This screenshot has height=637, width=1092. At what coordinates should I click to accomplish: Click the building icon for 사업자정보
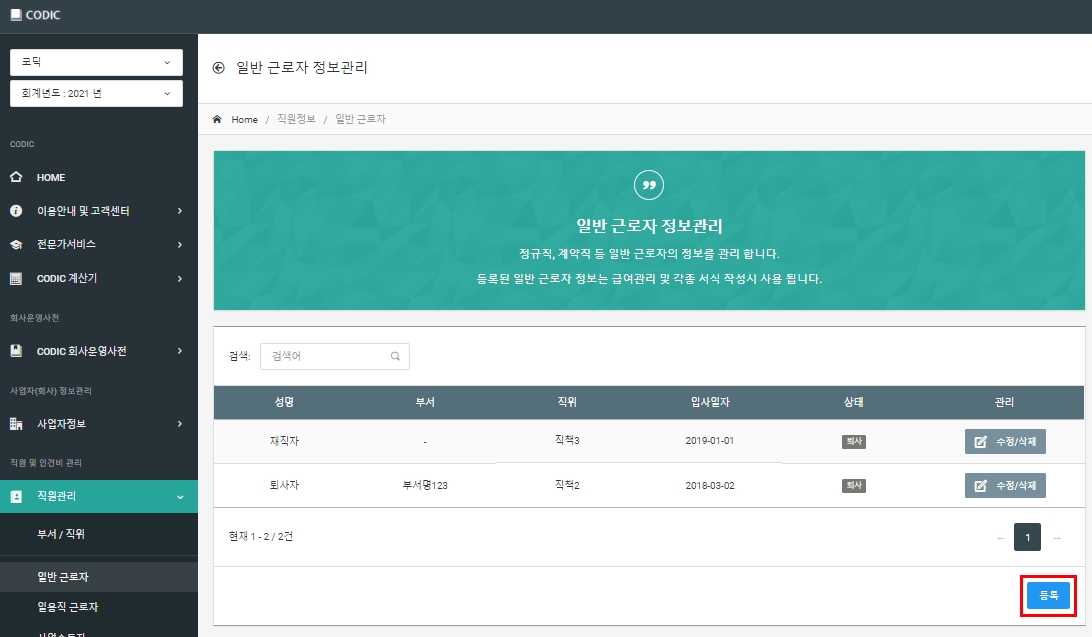tap(16, 423)
